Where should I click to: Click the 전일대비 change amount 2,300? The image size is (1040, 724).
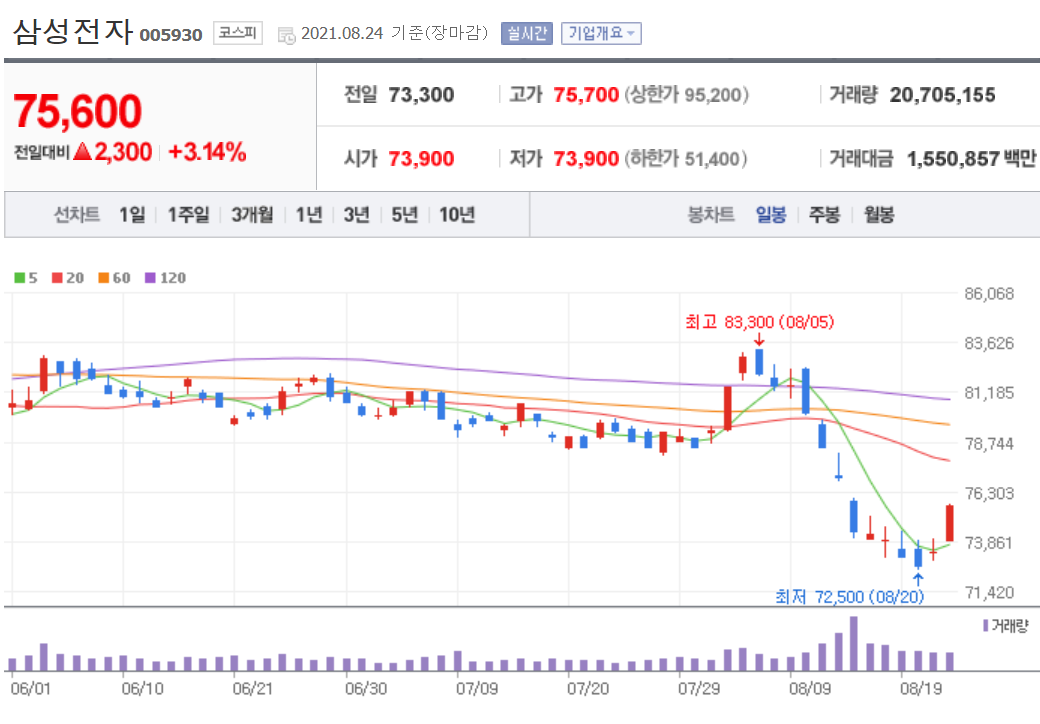point(123,152)
